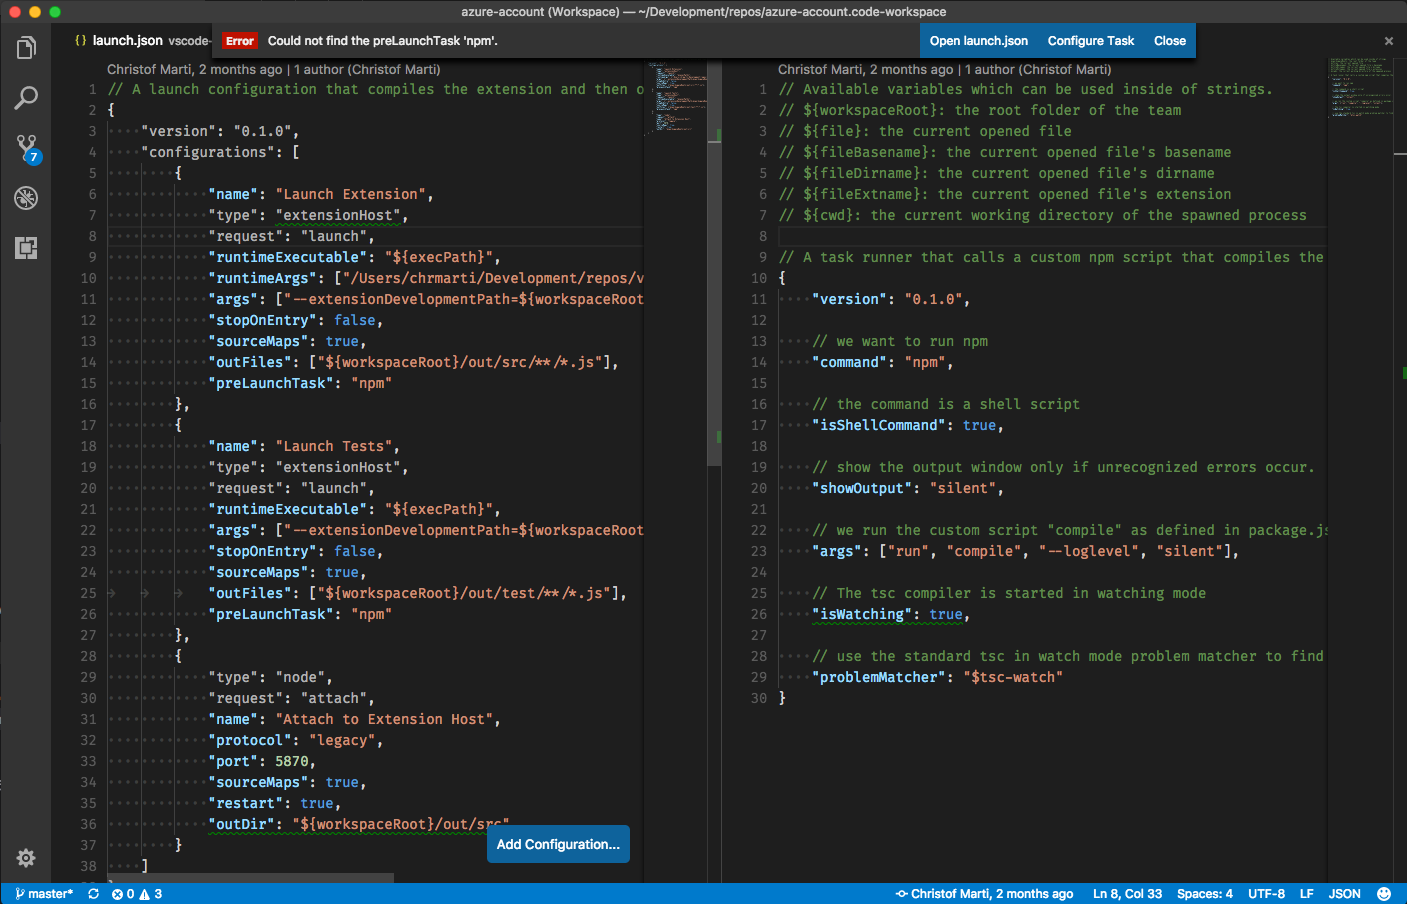Show the Problems panel warnings count
1407x904 pixels.
(x=152, y=893)
